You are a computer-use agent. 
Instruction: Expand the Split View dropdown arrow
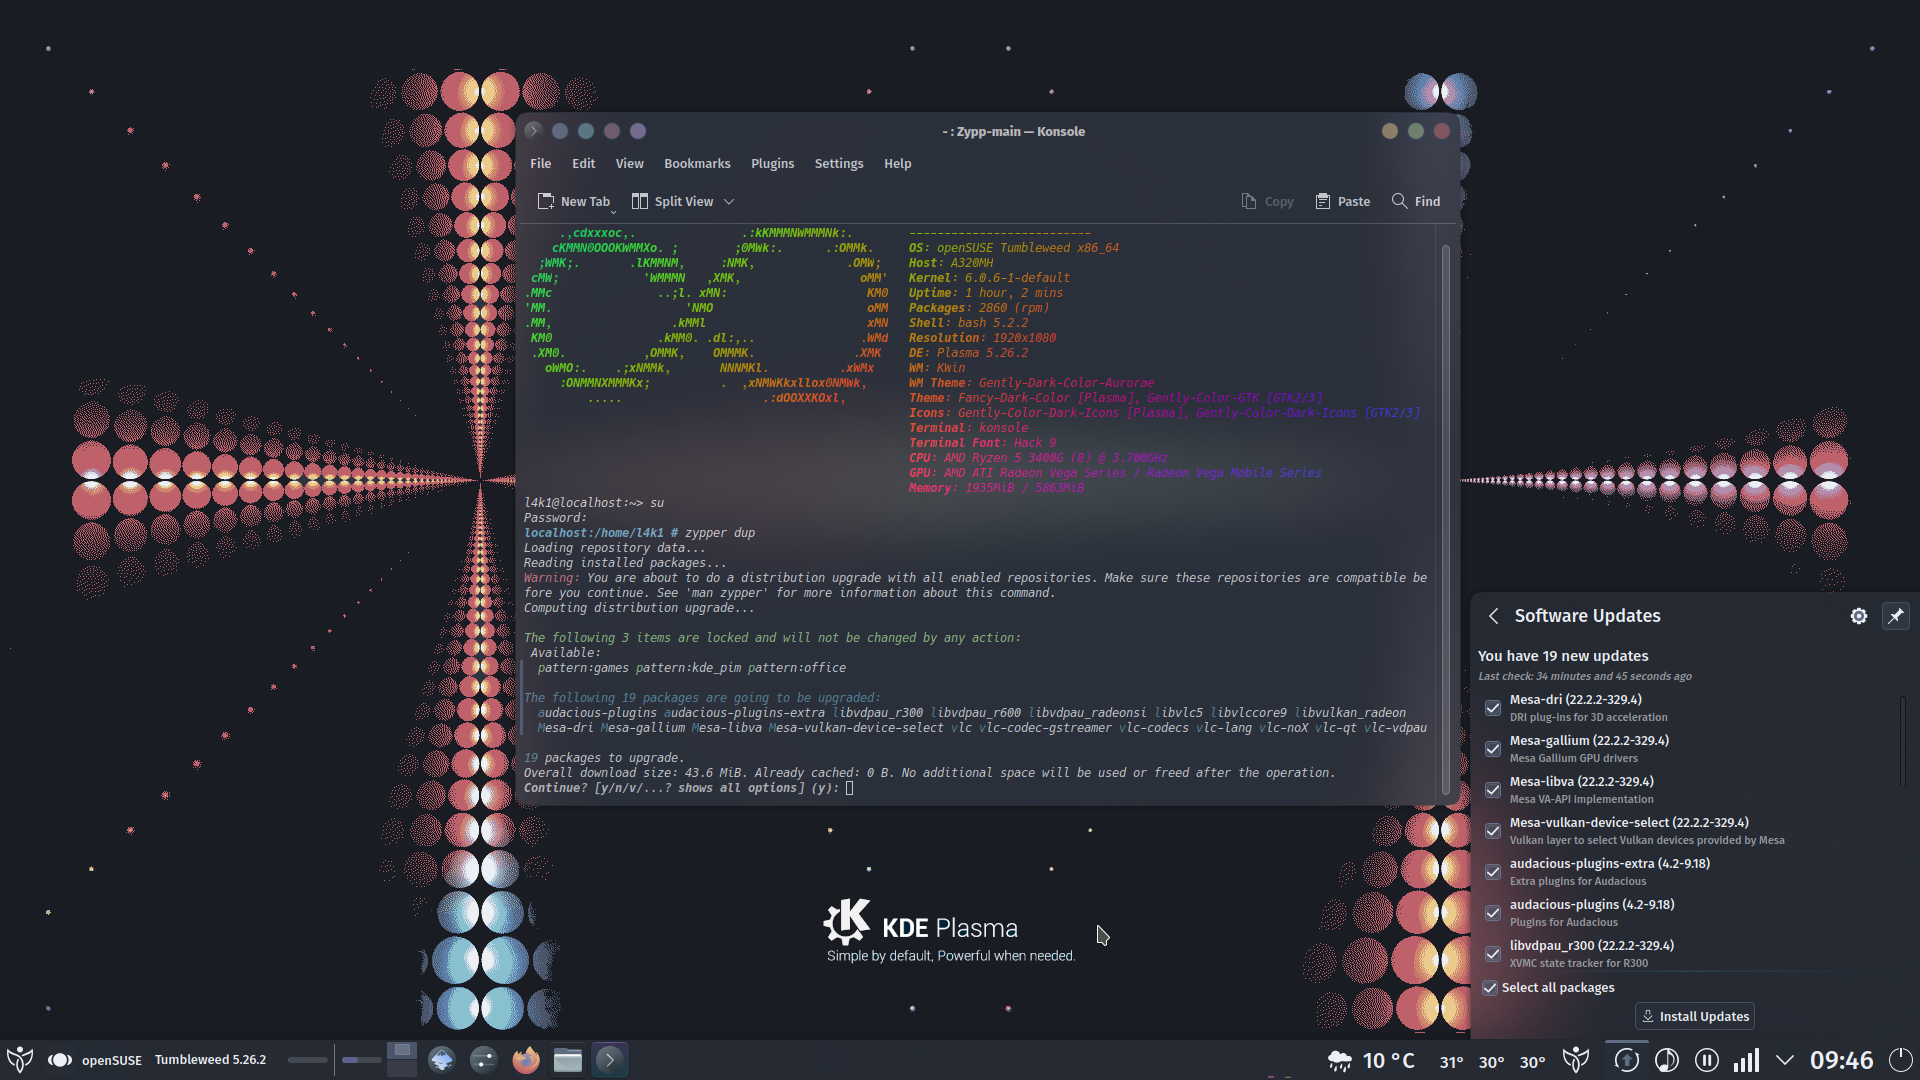click(x=729, y=201)
